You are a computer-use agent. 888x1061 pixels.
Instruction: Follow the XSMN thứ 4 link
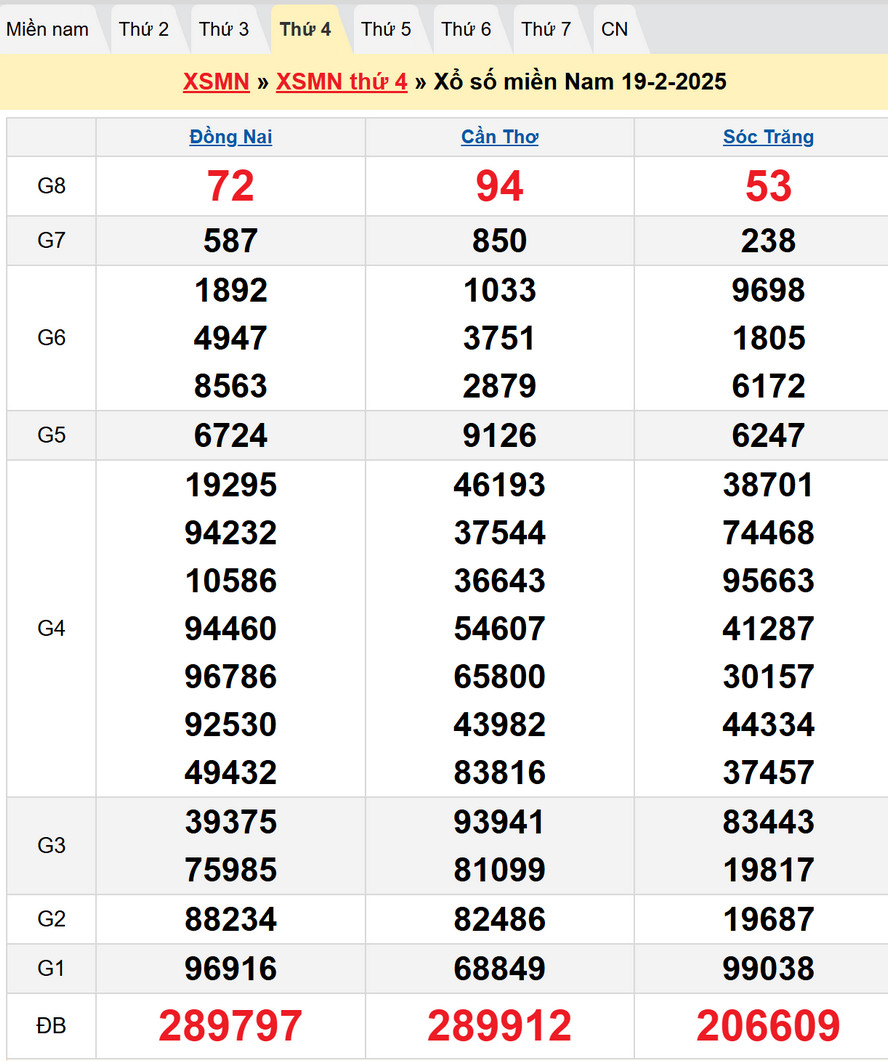pyautogui.click(x=342, y=82)
